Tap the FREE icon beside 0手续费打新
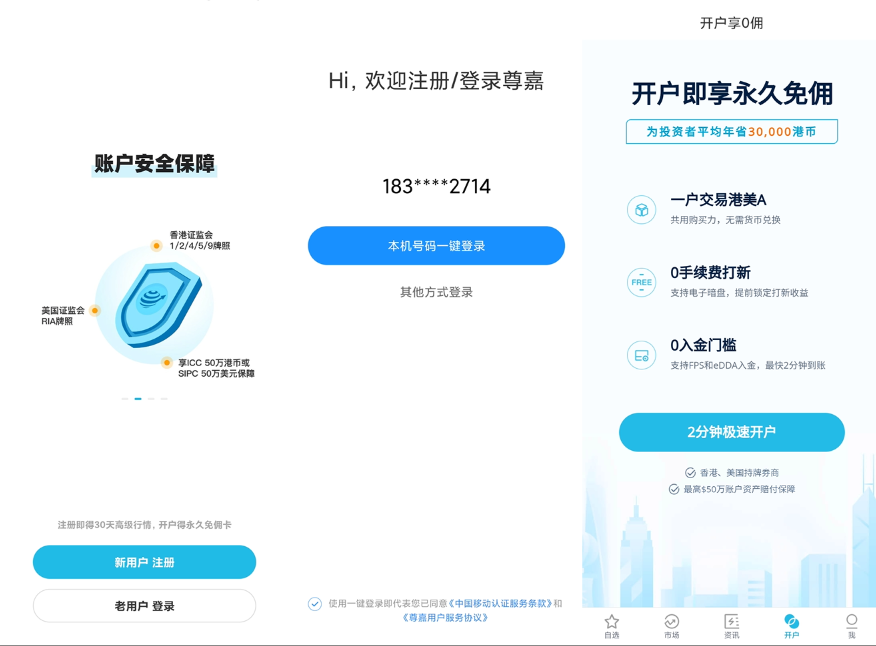 [641, 283]
